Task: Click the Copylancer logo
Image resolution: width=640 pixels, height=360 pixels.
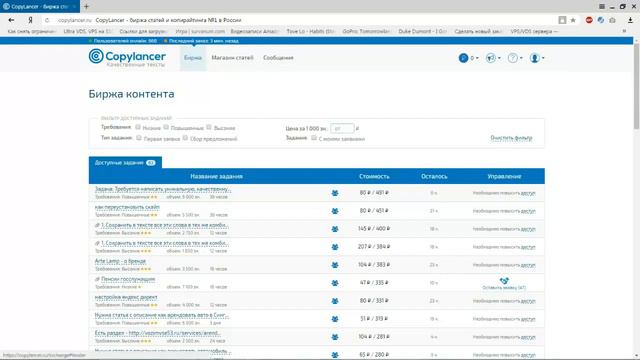Action: coord(127,58)
